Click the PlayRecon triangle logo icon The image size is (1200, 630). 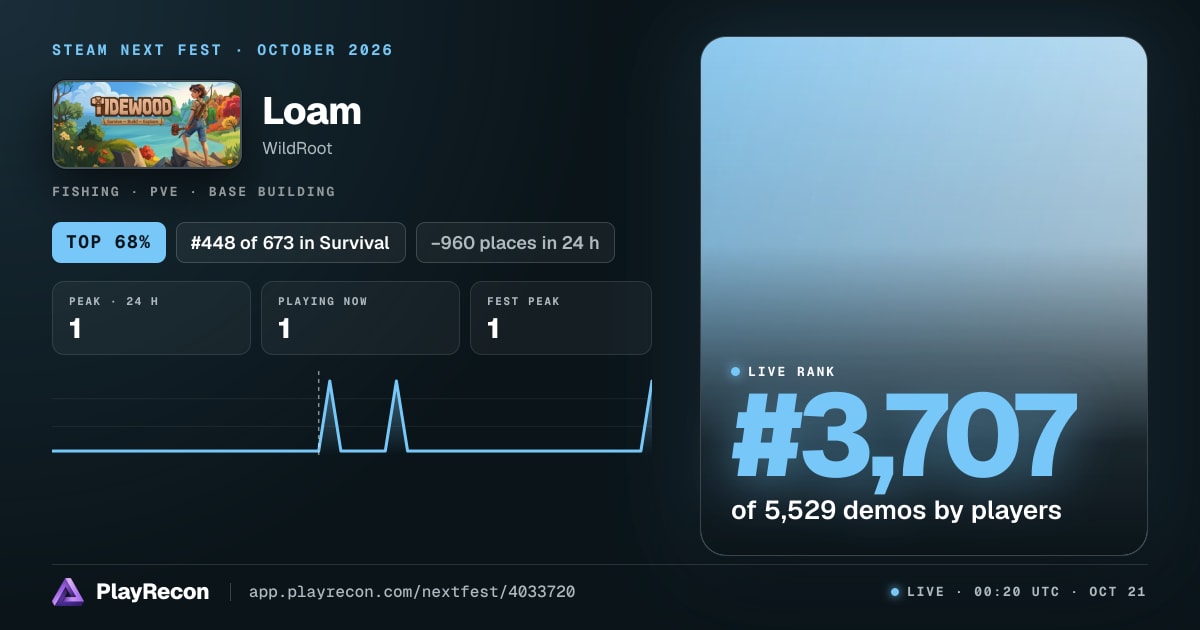(68, 592)
